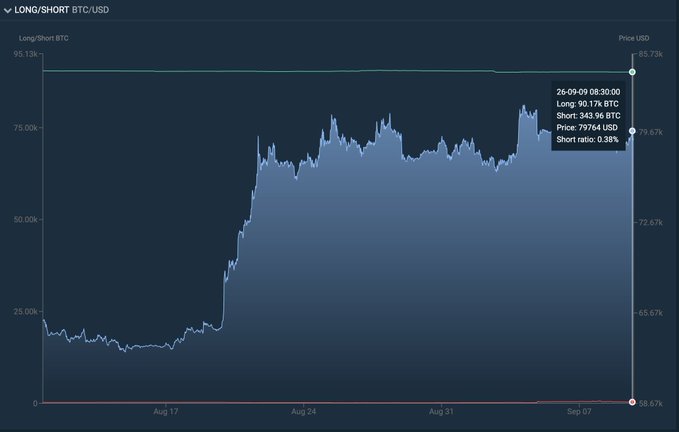
Task: Click the 65.67k right axis label
Action: [650, 313]
